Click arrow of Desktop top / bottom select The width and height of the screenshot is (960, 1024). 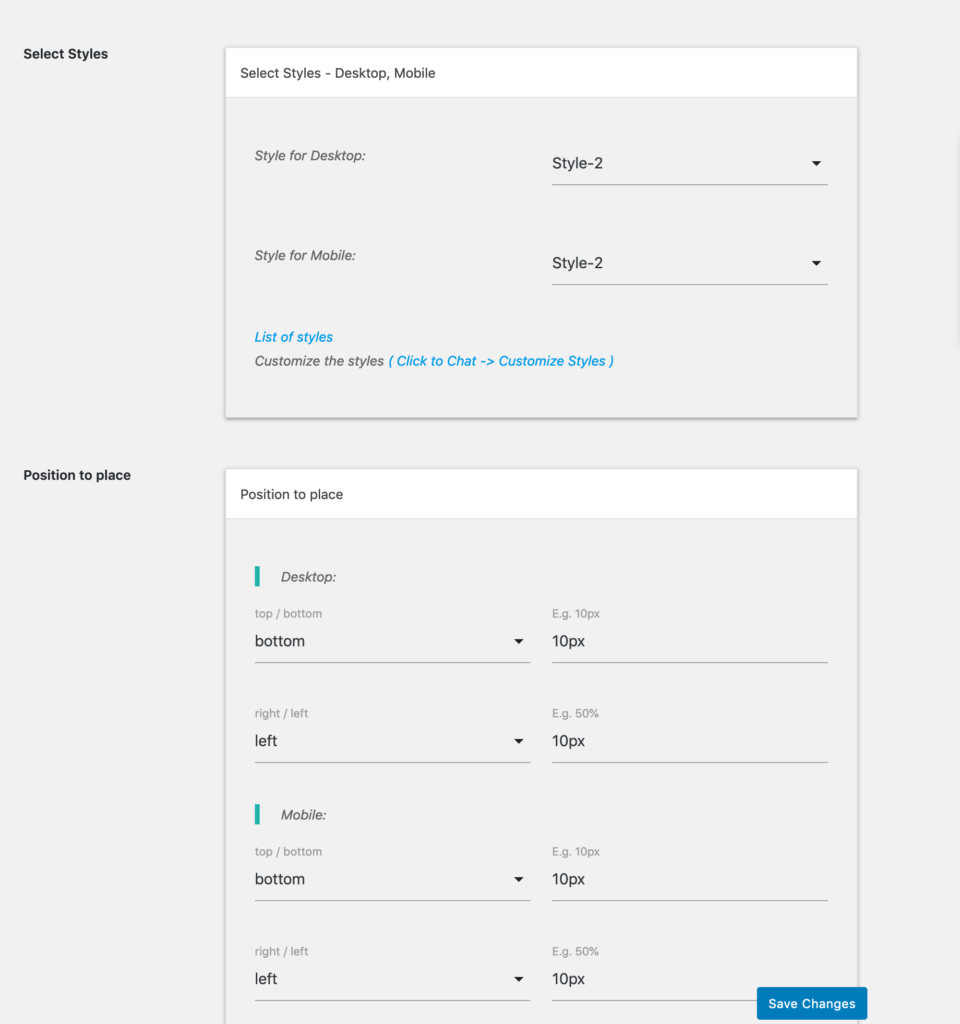coord(519,641)
